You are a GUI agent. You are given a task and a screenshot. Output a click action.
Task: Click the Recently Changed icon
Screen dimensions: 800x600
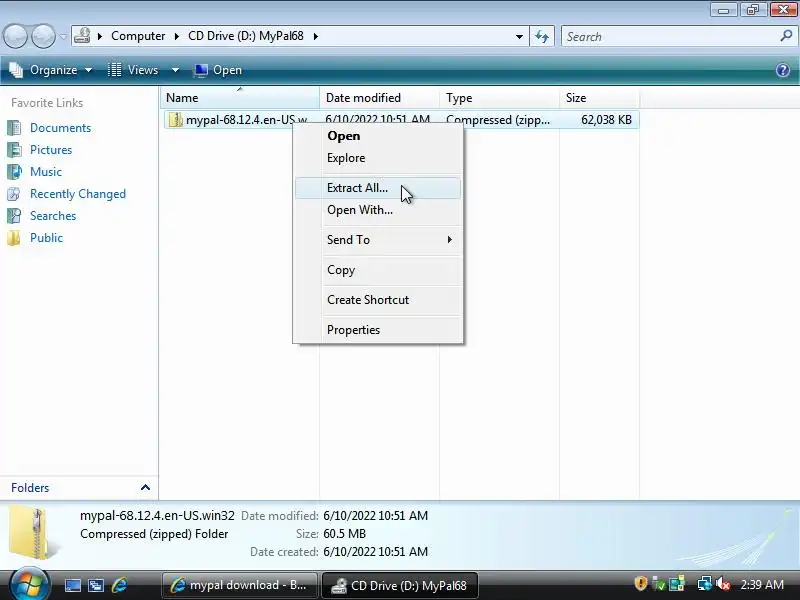[14, 194]
